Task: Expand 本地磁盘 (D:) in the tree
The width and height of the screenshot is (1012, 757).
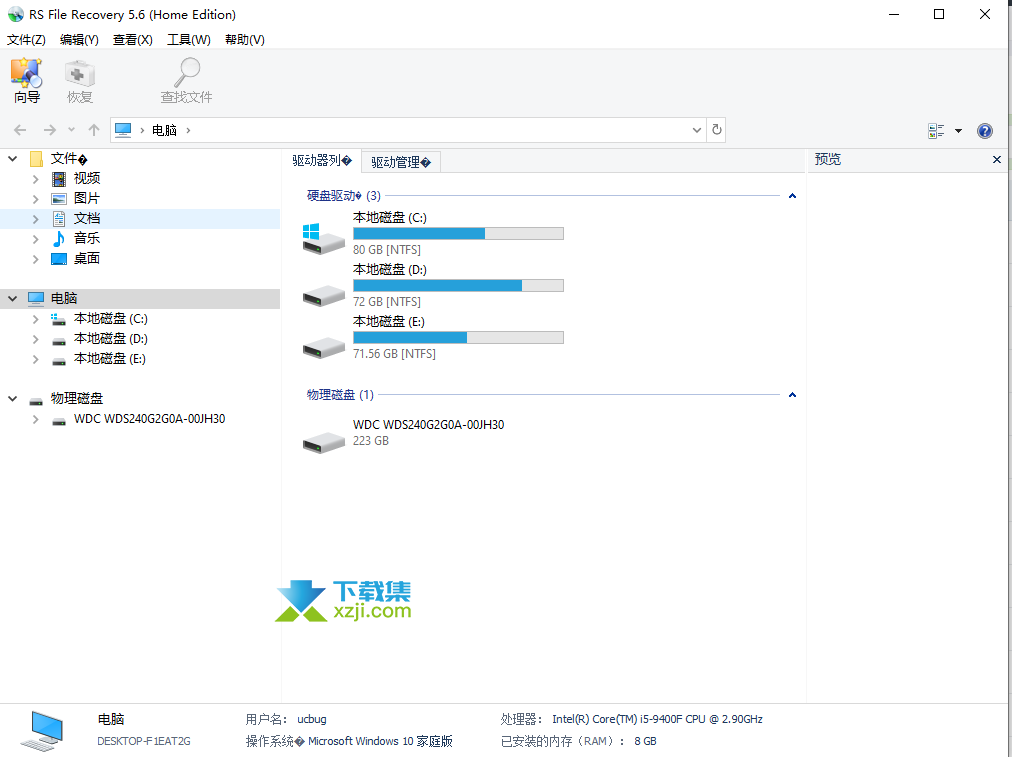Action: point(35,339)
